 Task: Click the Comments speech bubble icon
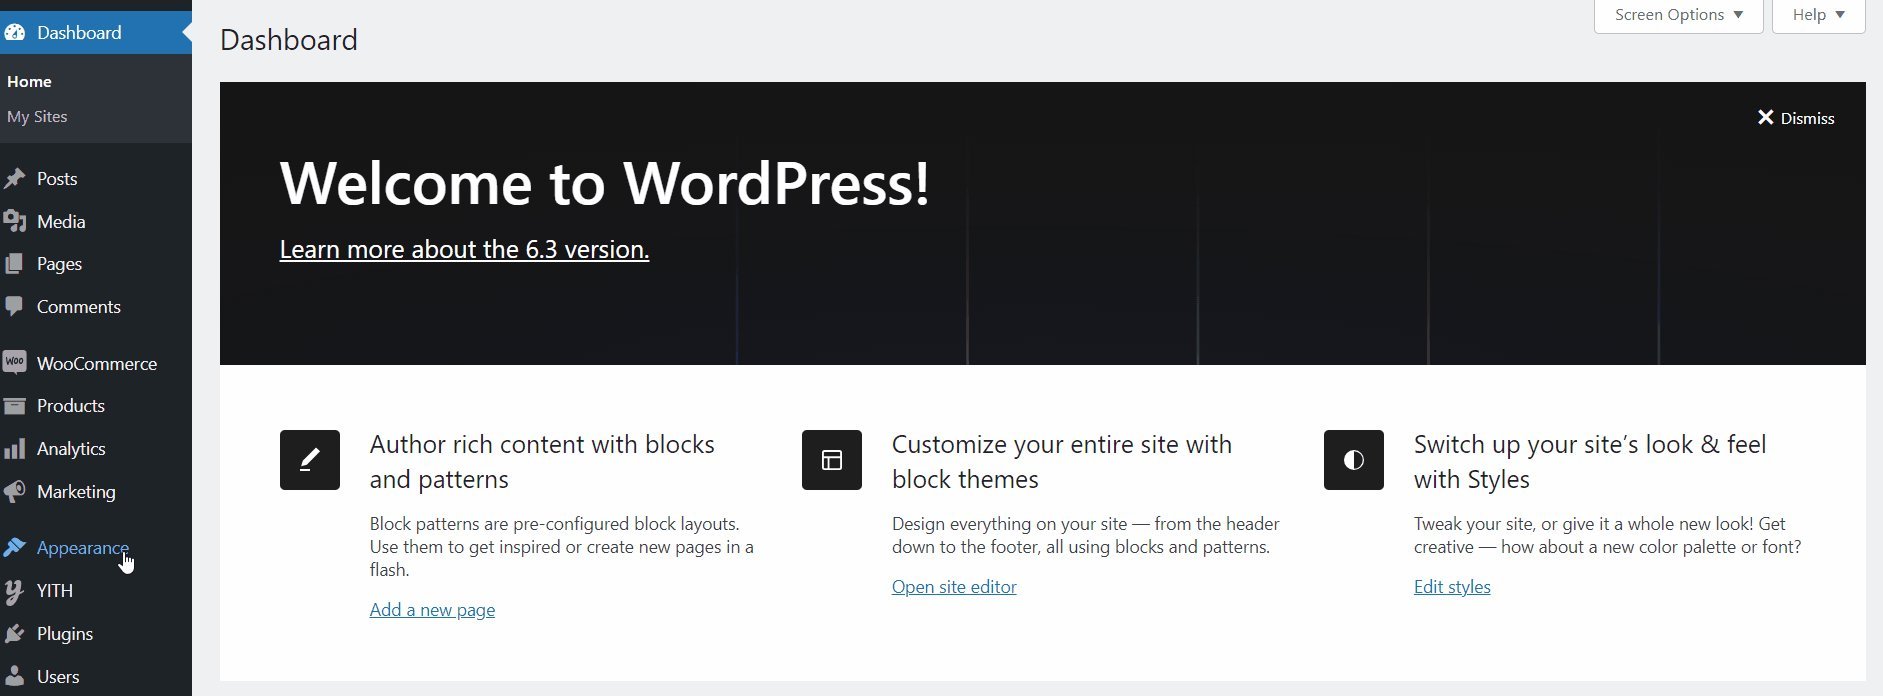pos(14,307)
